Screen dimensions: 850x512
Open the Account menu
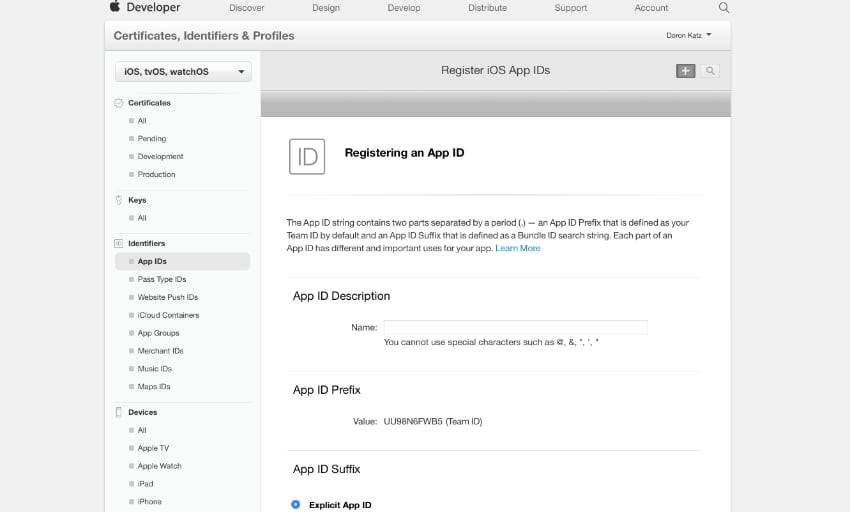(651, 8)
